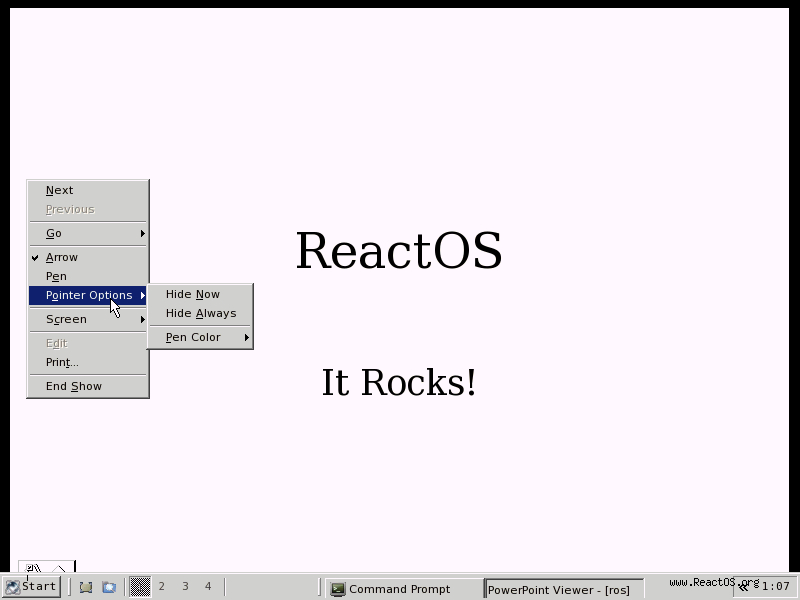Screen dimensions: 800x600
Task: Choose Next in the slideshow context menu
Action: click(88, 190)
